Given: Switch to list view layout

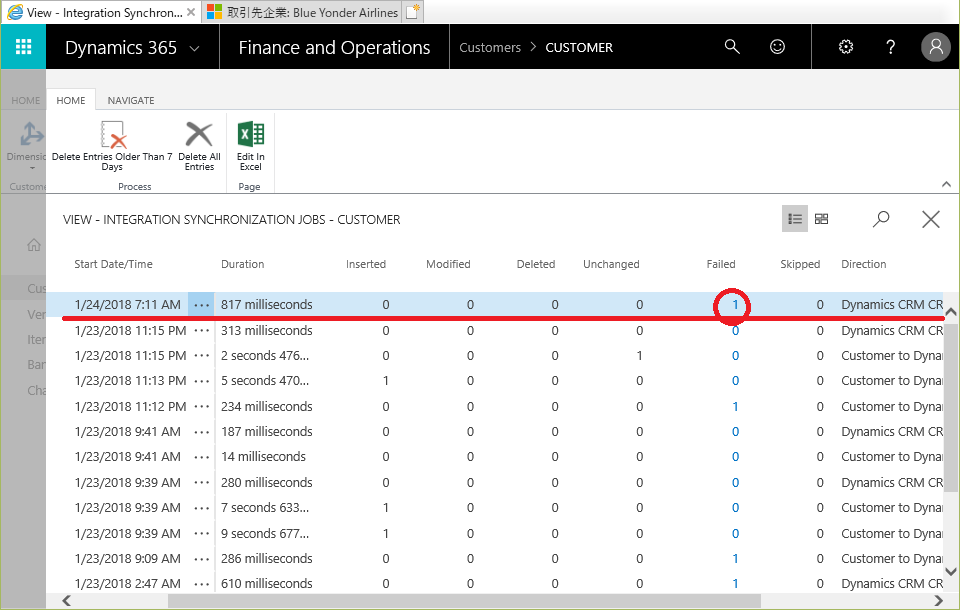Looking at the screenshot, I should 795,219.
